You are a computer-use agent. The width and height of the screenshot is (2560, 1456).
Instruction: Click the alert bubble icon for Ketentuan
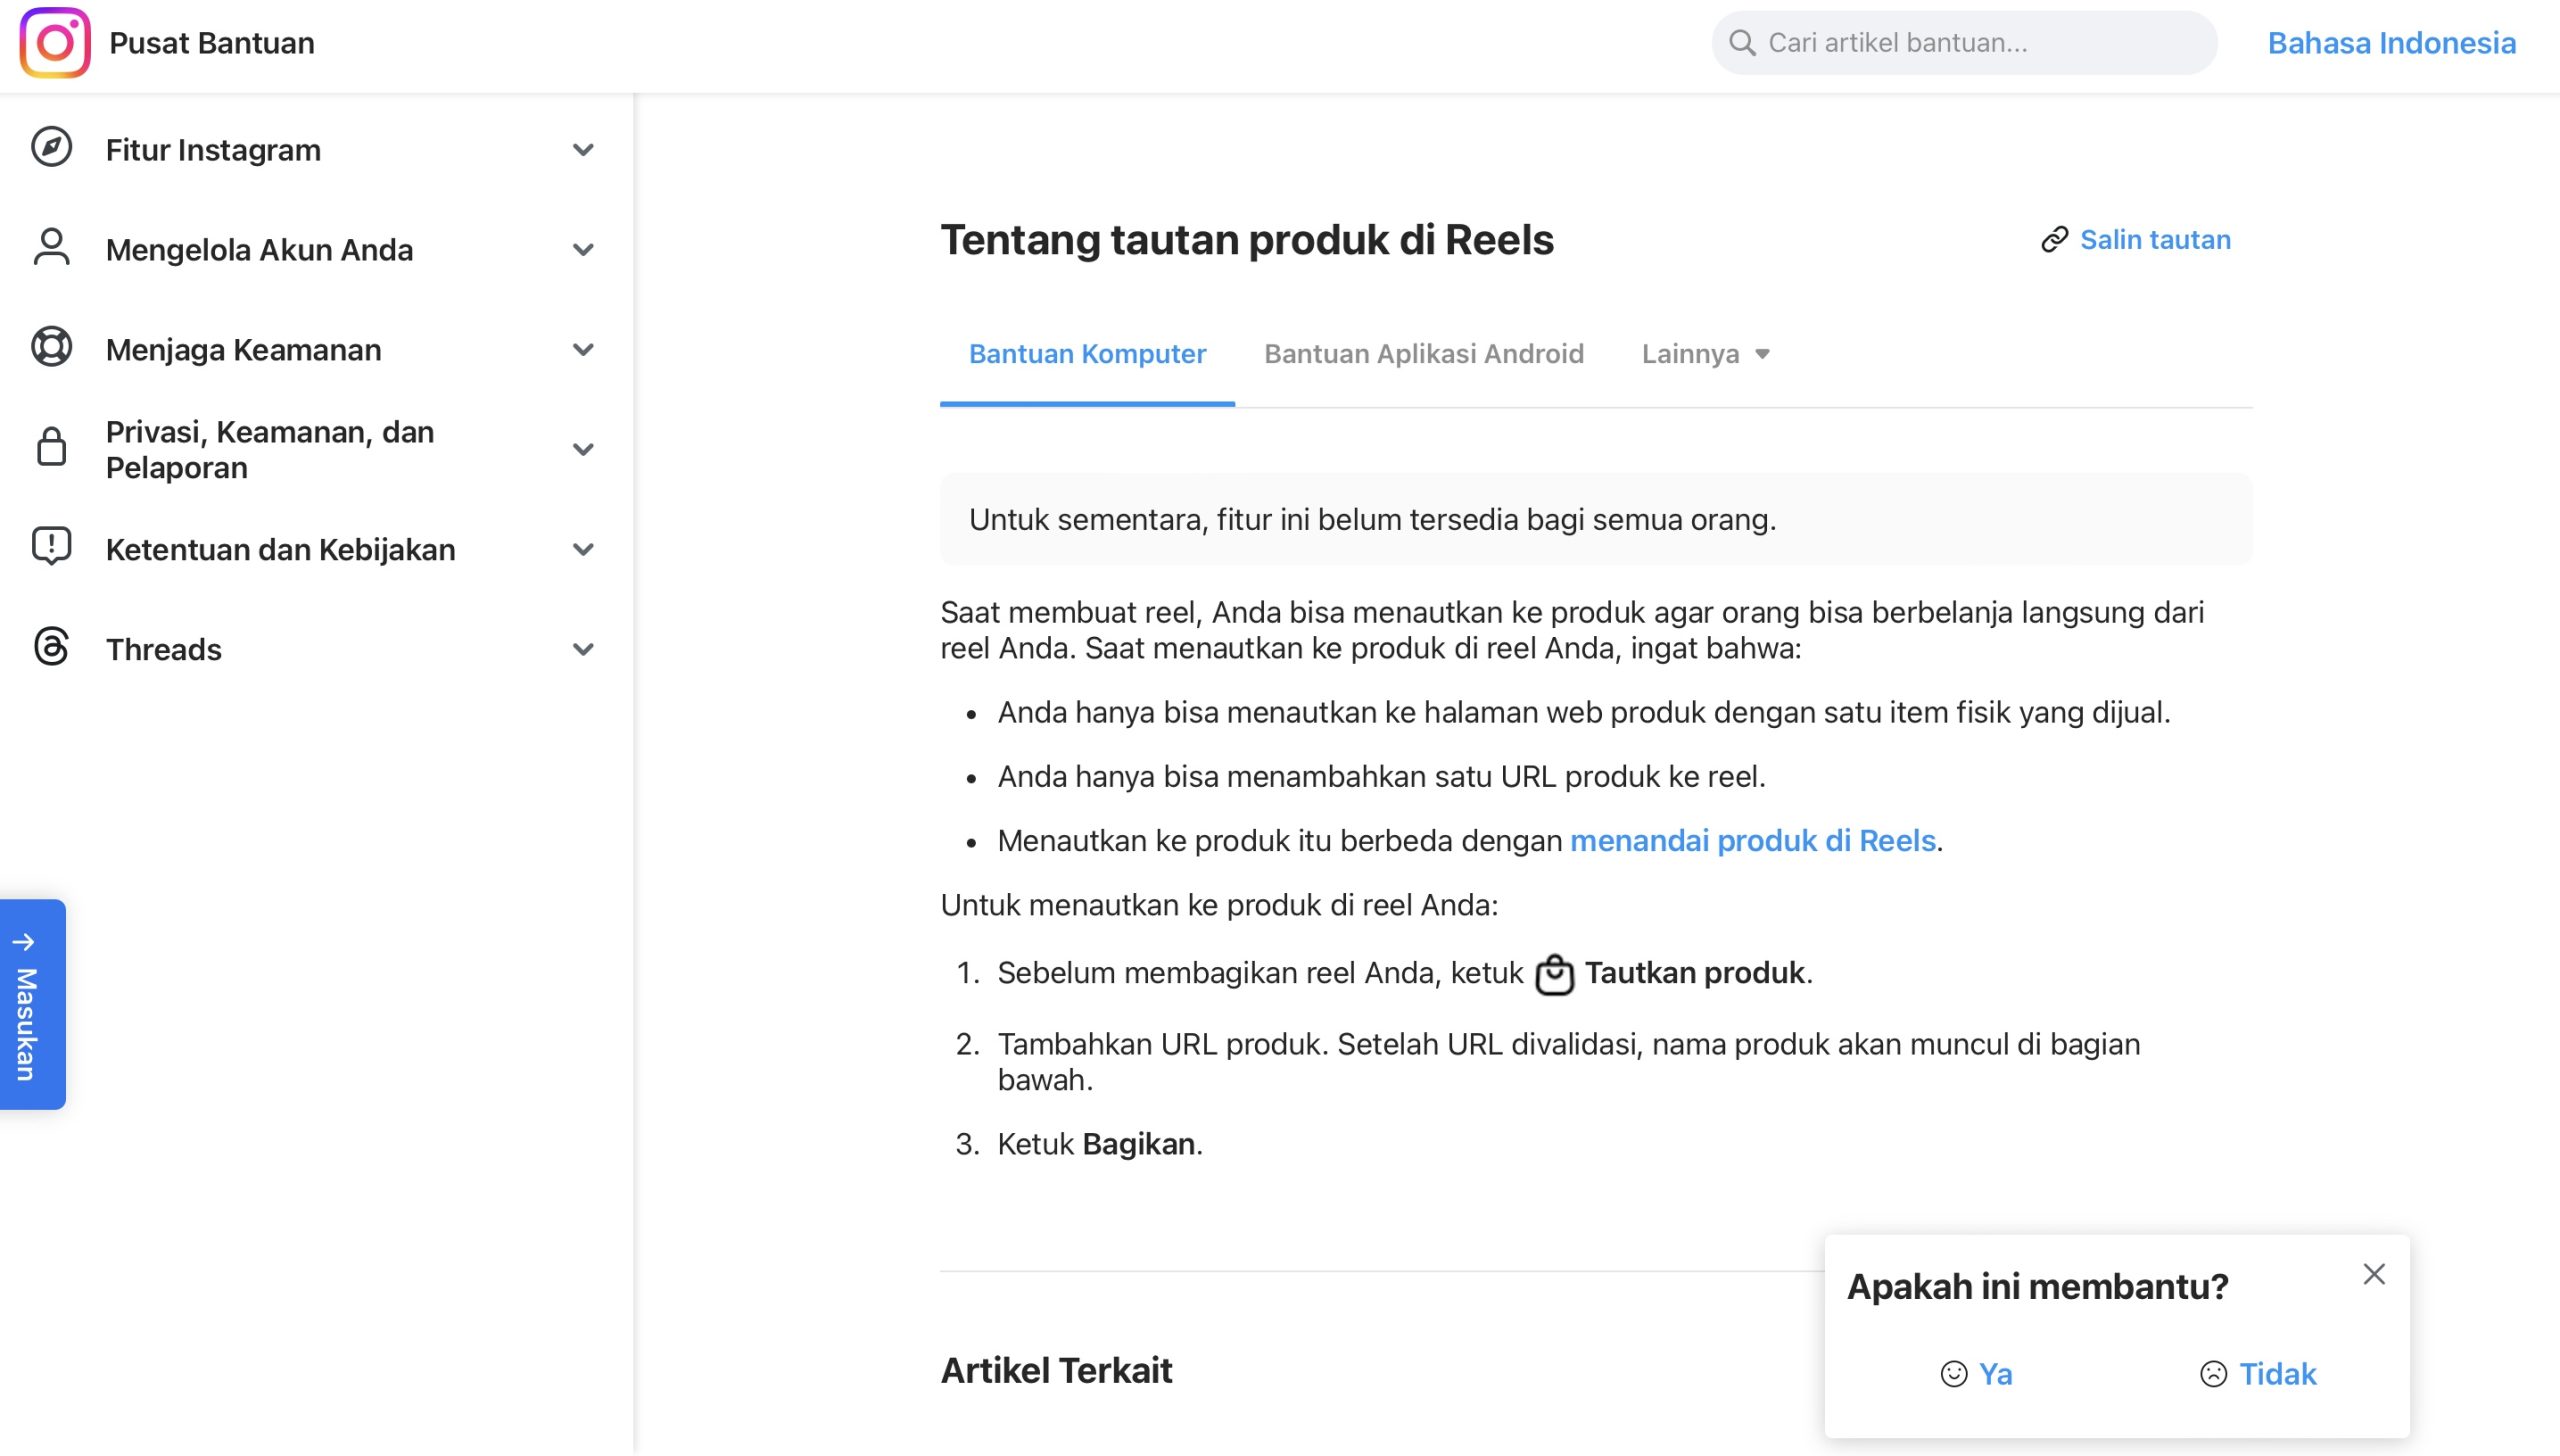pos(51,547)
